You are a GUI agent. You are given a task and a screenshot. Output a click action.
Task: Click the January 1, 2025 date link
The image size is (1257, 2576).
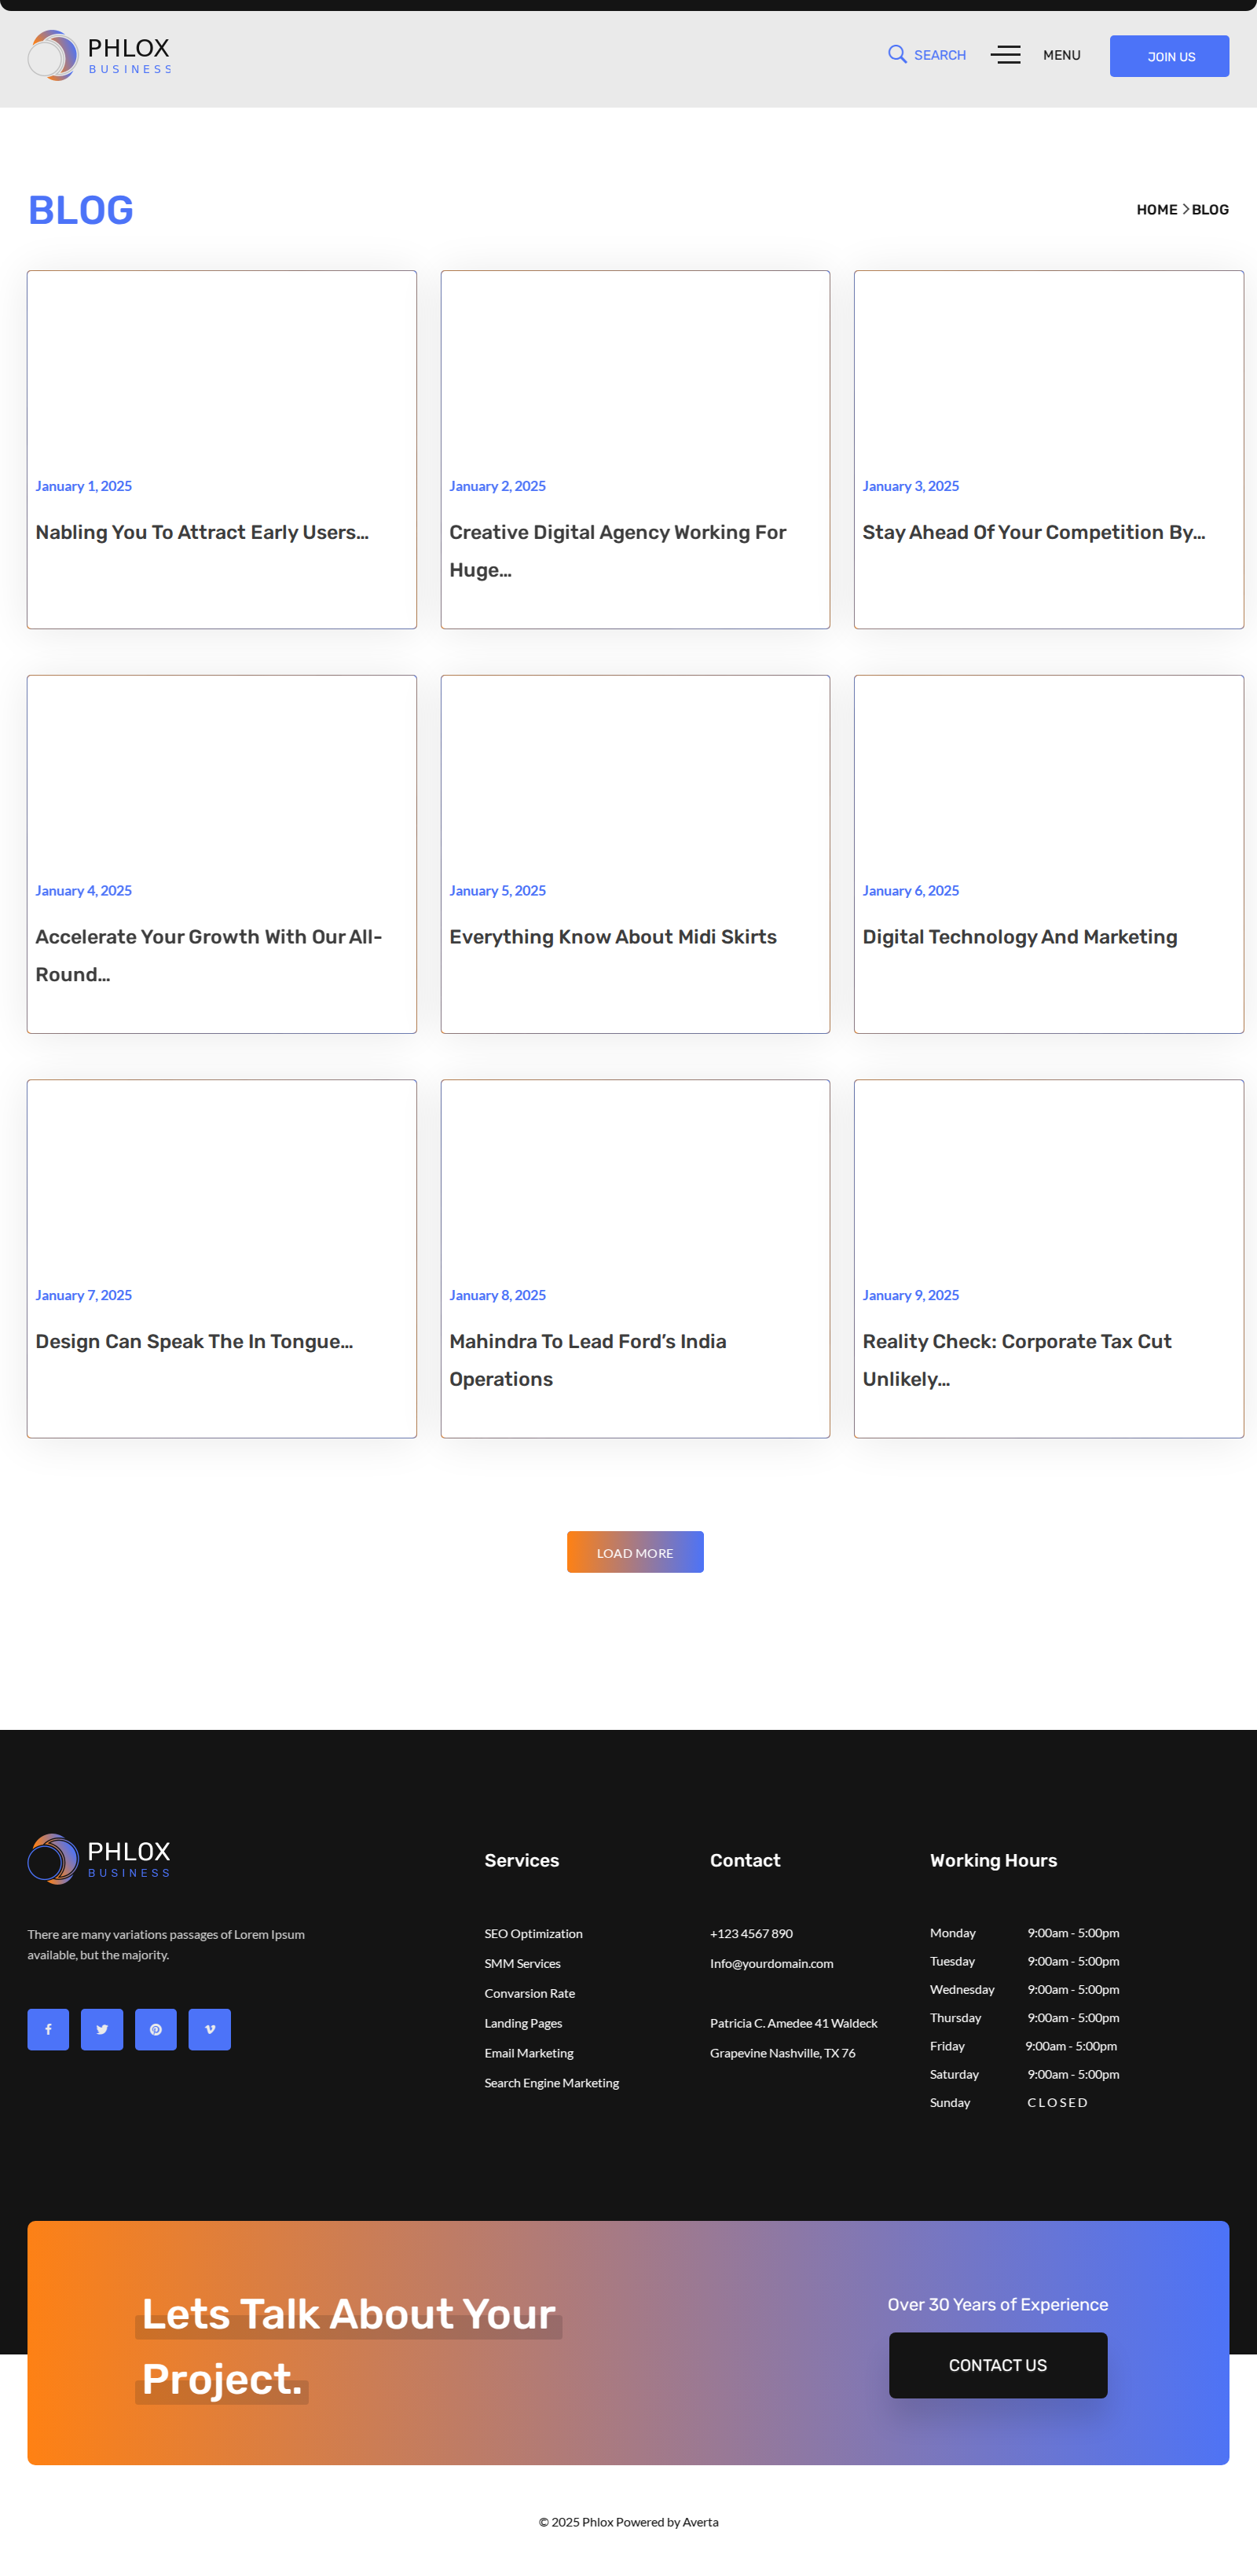84,486
